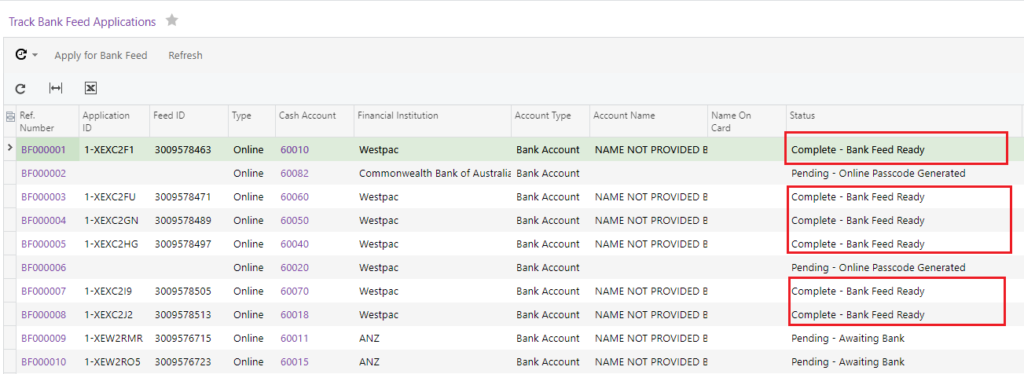Open reference link BF000003
The width and height of the screenshot is (1024, 374).
(x=44, y=197)
